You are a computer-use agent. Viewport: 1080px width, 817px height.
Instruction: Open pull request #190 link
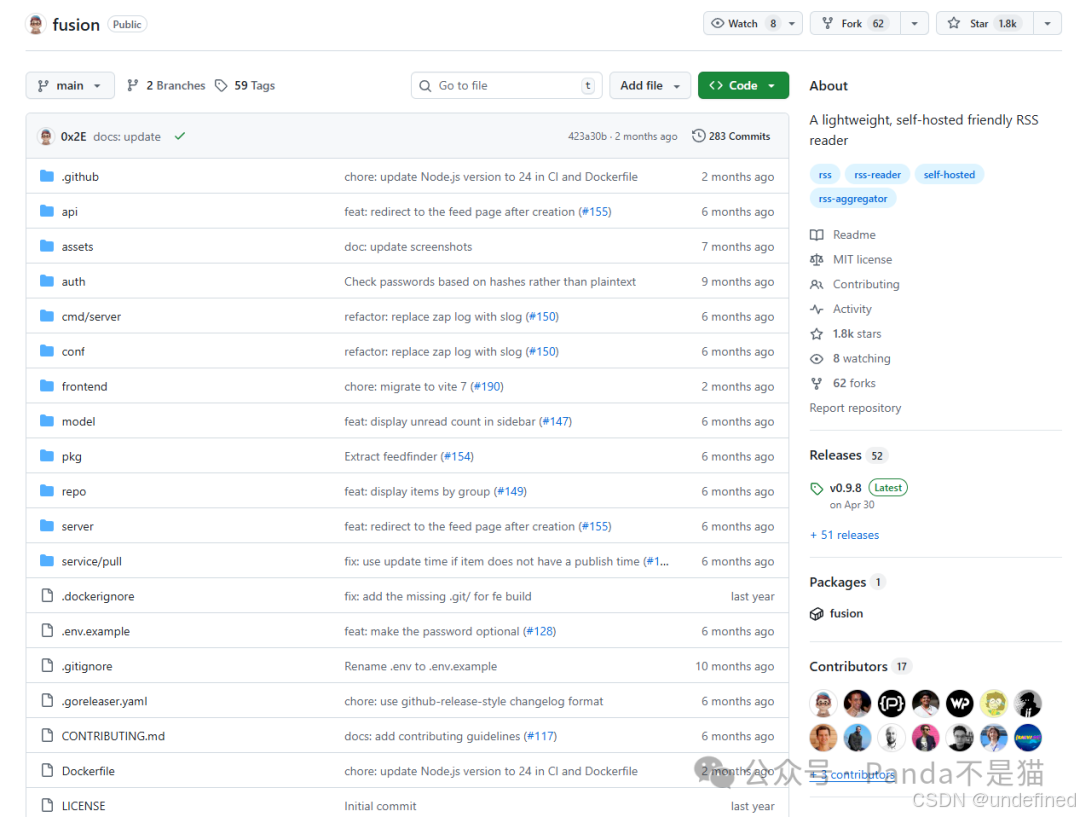tap(488, 386)
